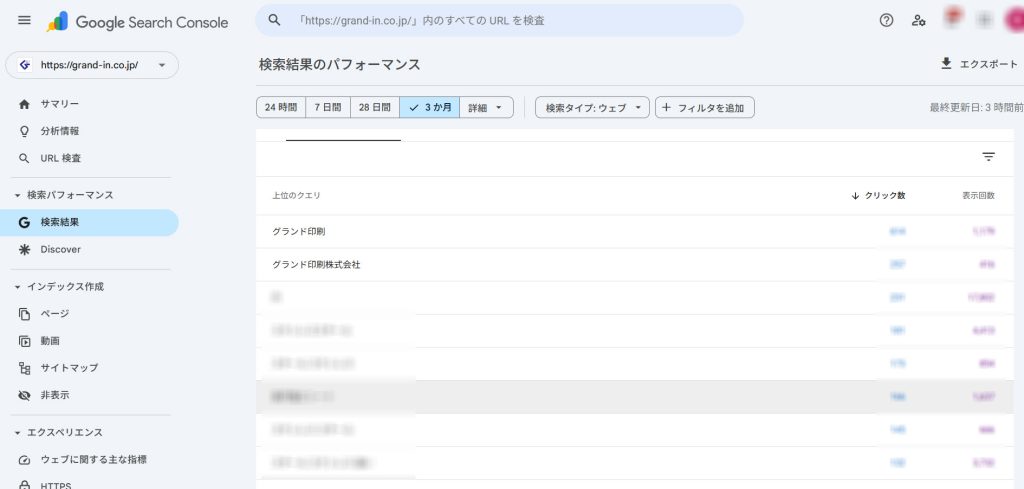Click フィルタを追加 button
The width and height of the screenshot is (1024, 489).
pos(705,108)
